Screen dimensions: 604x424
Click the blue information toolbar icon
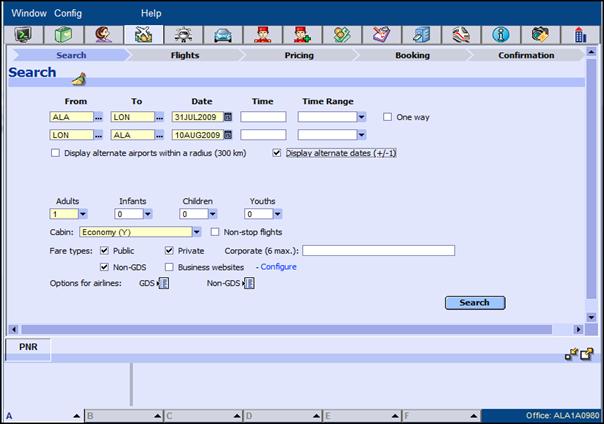[x=501, y=35]
